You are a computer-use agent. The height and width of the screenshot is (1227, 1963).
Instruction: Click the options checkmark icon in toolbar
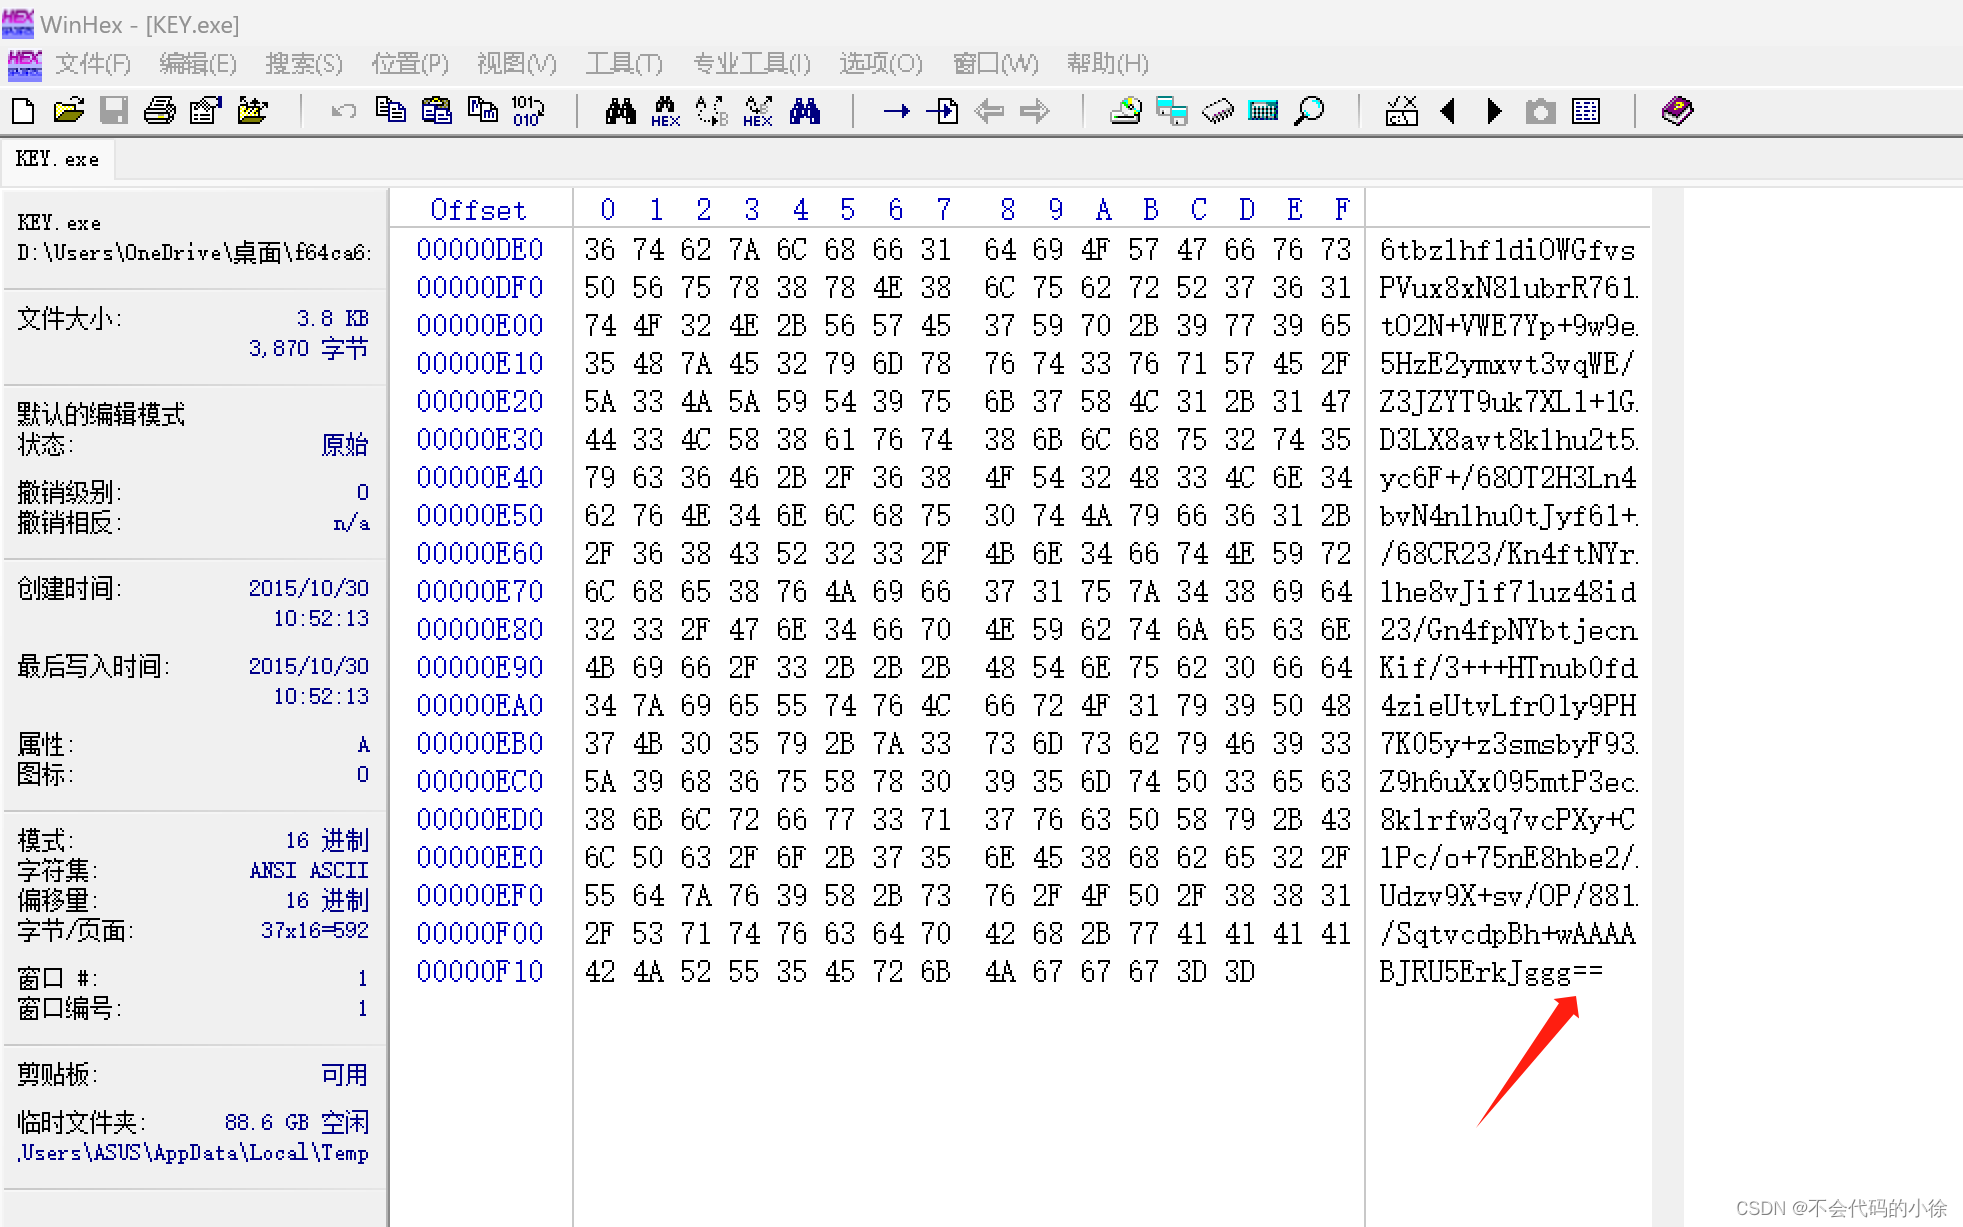click(1401, 111)
